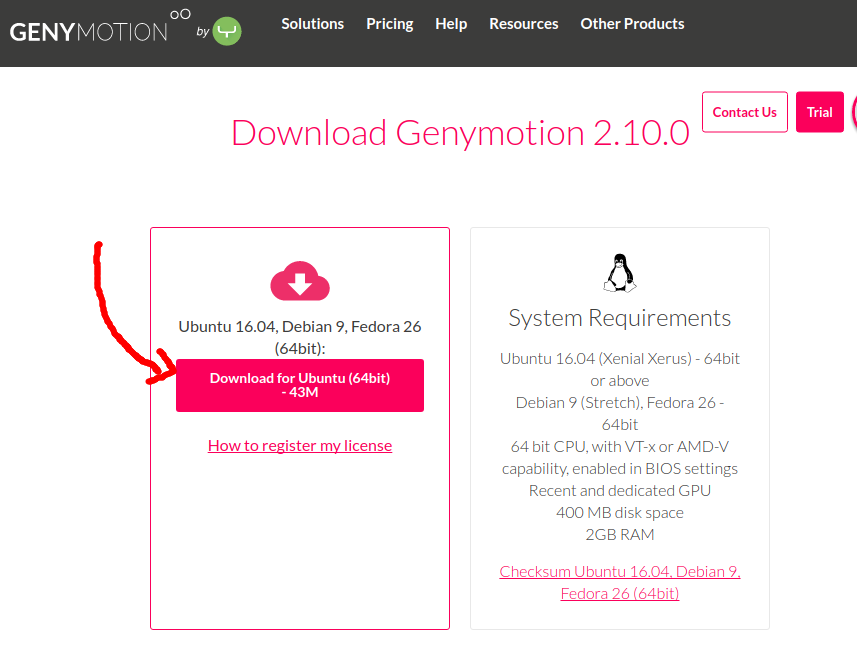The image size is (857, 669).
Task: Open the Resources menu
Action: (524, 24)
